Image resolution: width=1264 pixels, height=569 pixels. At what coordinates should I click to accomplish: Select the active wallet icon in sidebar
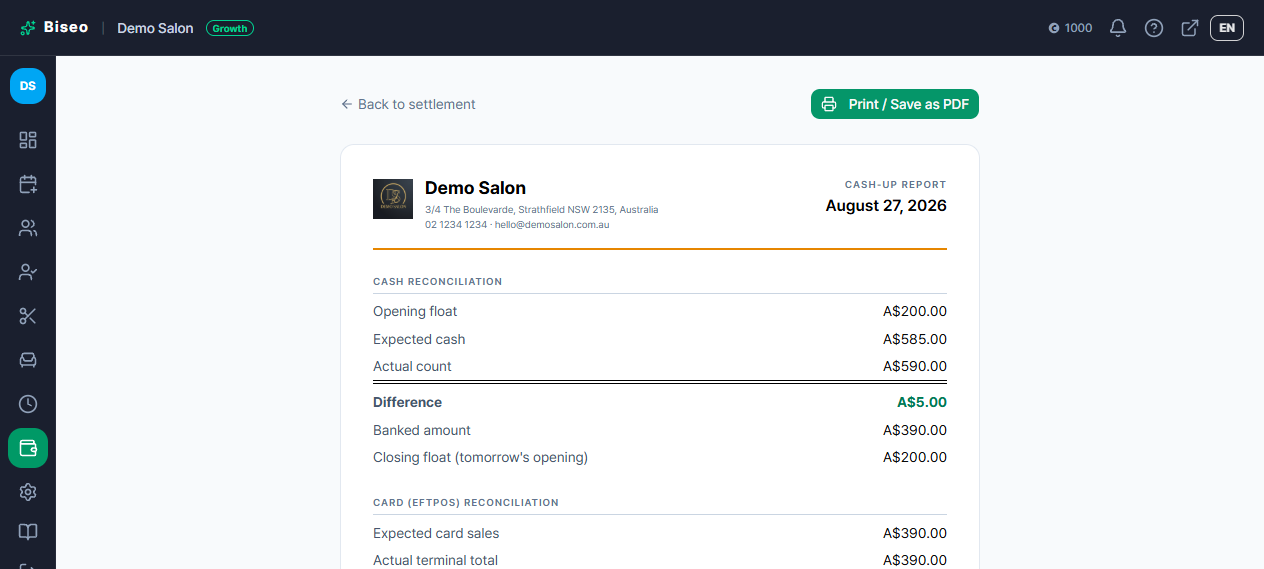(x=28, y=448)
